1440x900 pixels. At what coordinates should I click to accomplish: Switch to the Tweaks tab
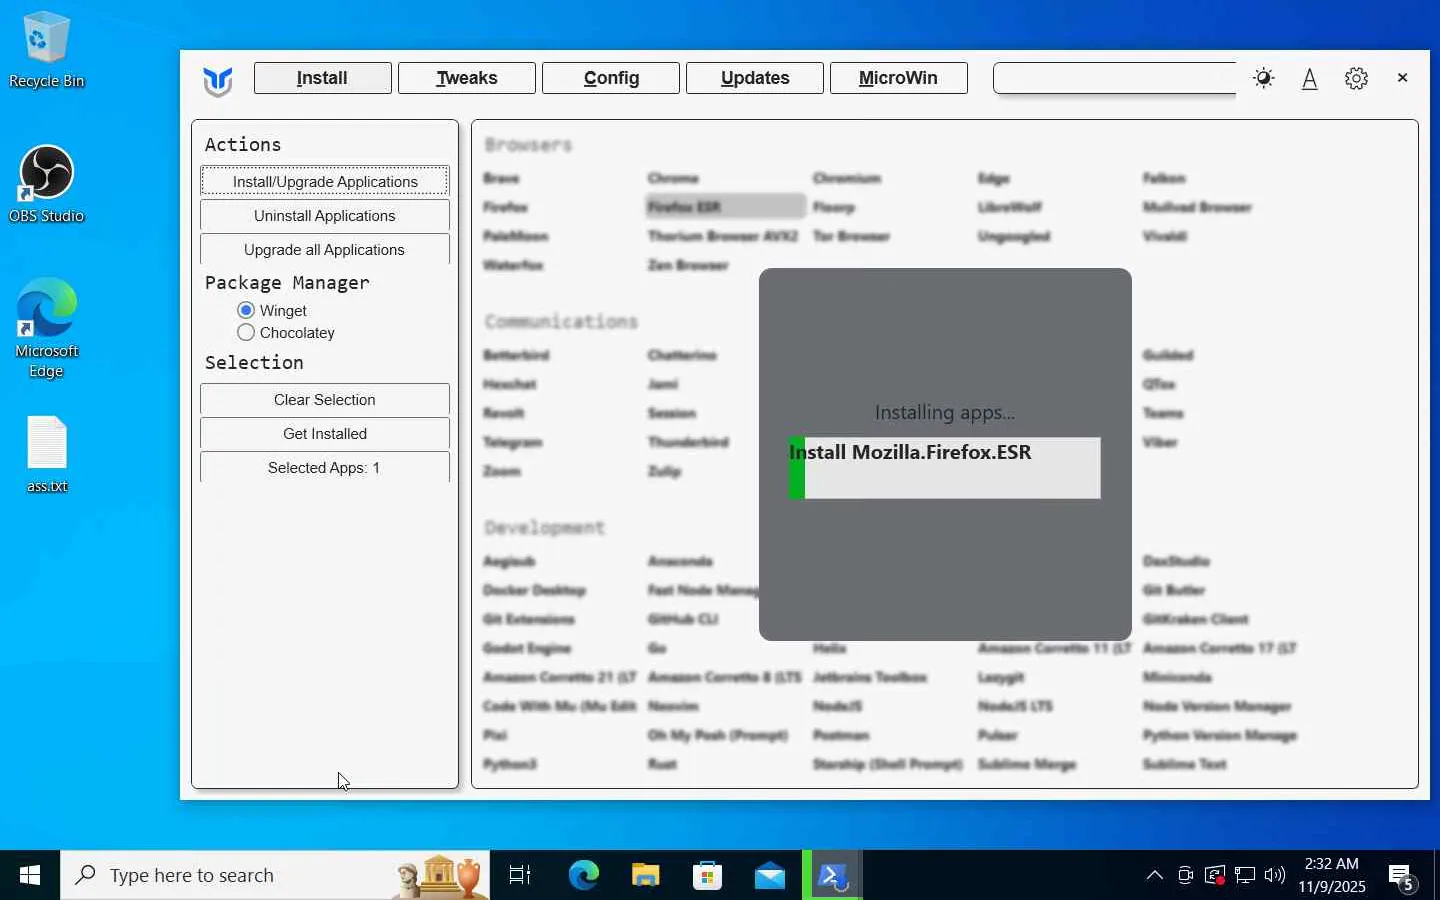tap(466, 78)
